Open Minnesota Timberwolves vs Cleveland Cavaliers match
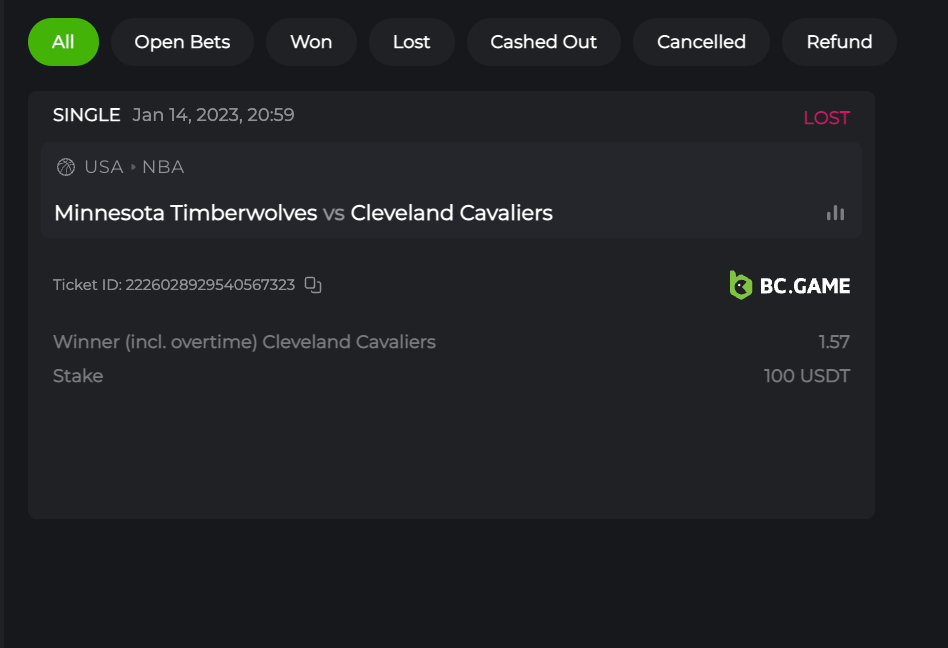Viewport: 948px width, 648px height. (x=303, y=213)
